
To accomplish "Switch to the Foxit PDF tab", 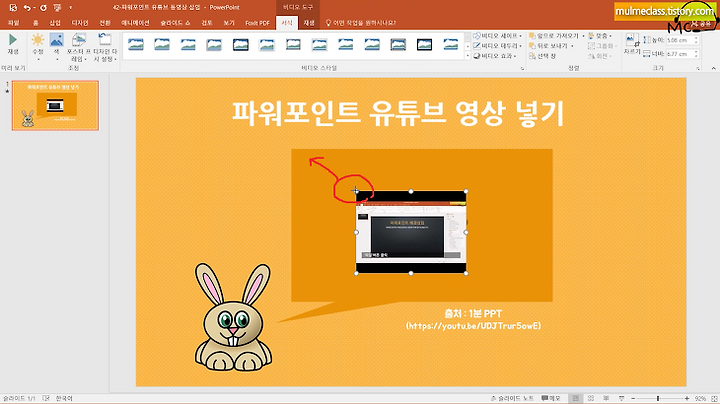I will [257, 23].
